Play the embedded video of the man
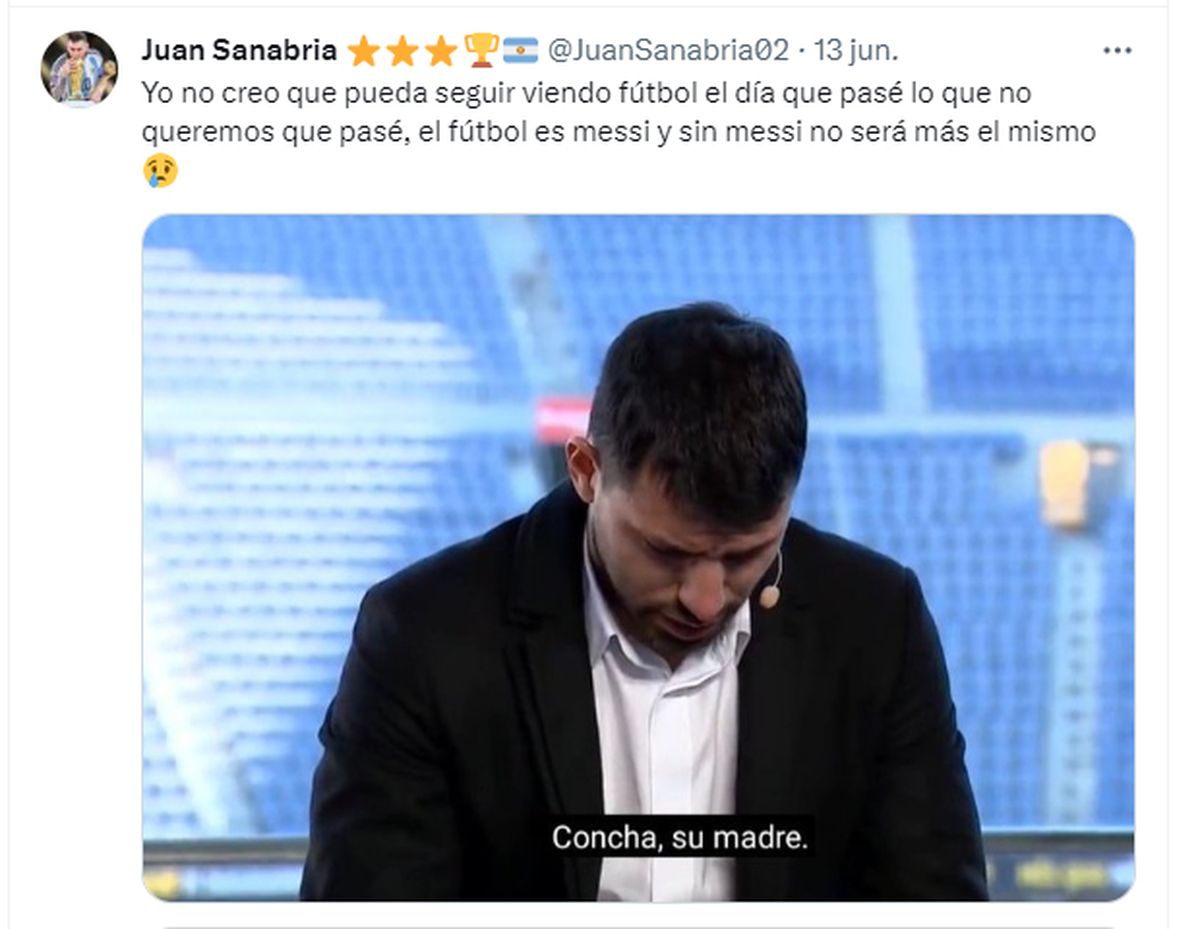 [x=638, y=557]
